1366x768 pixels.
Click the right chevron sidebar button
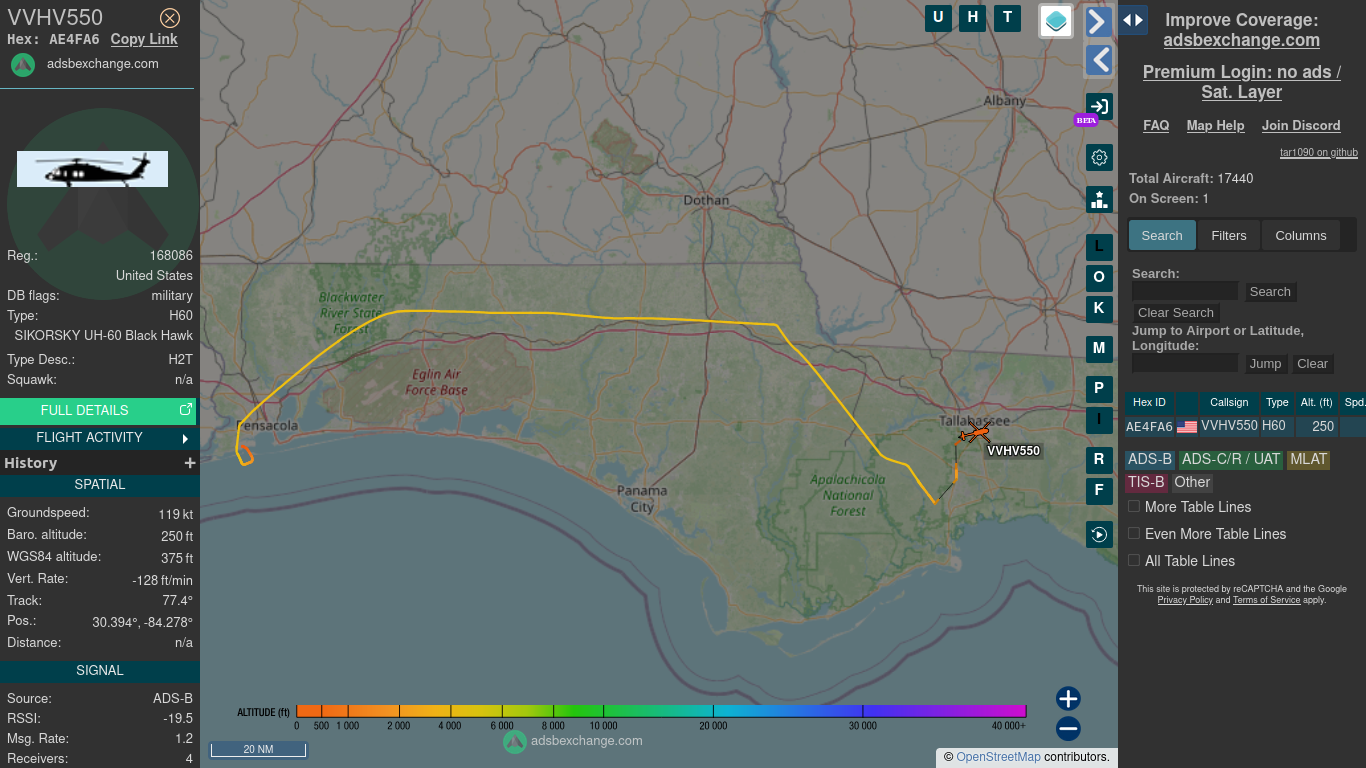coord(1099,22)
